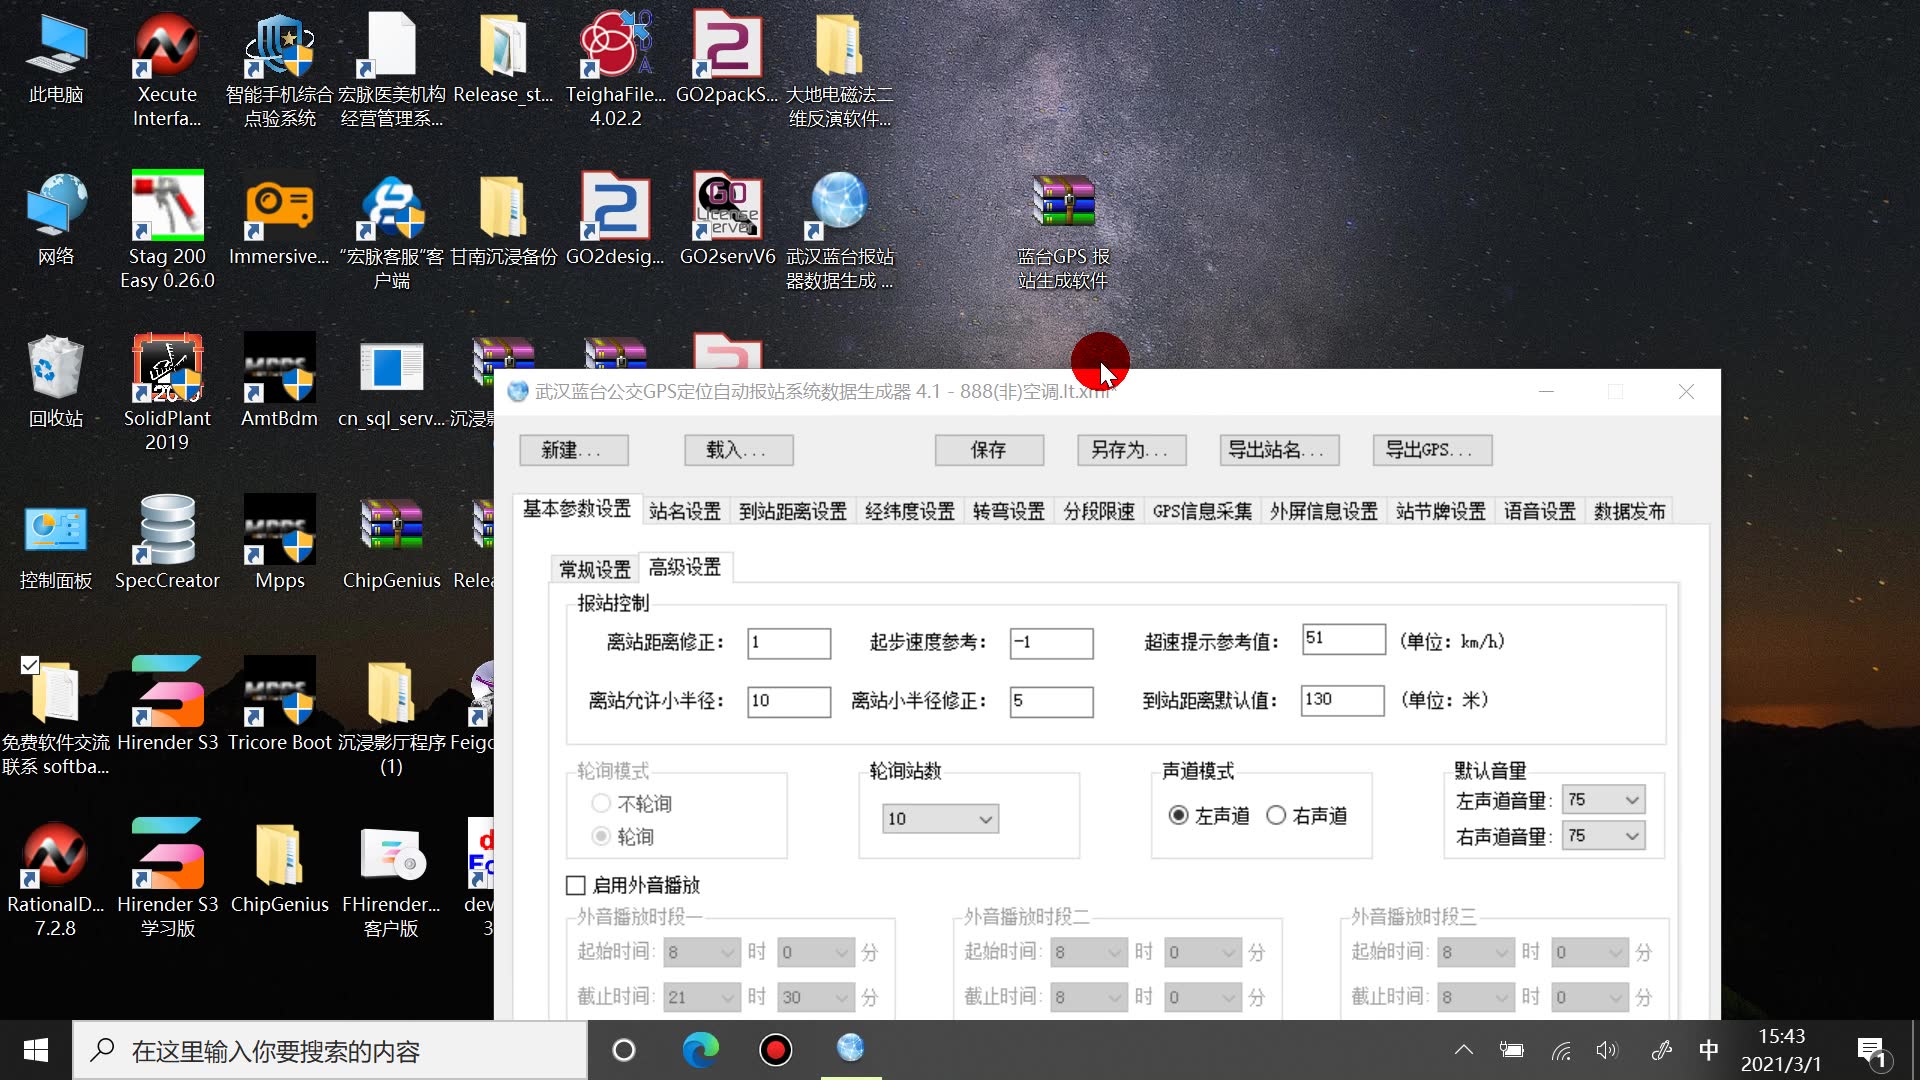Screen dimensions: 1920x1080
Task: Open the Stag 200 Easy 0.26.0 shortcut
Action: pyautogui.click(x=167, y=230)
